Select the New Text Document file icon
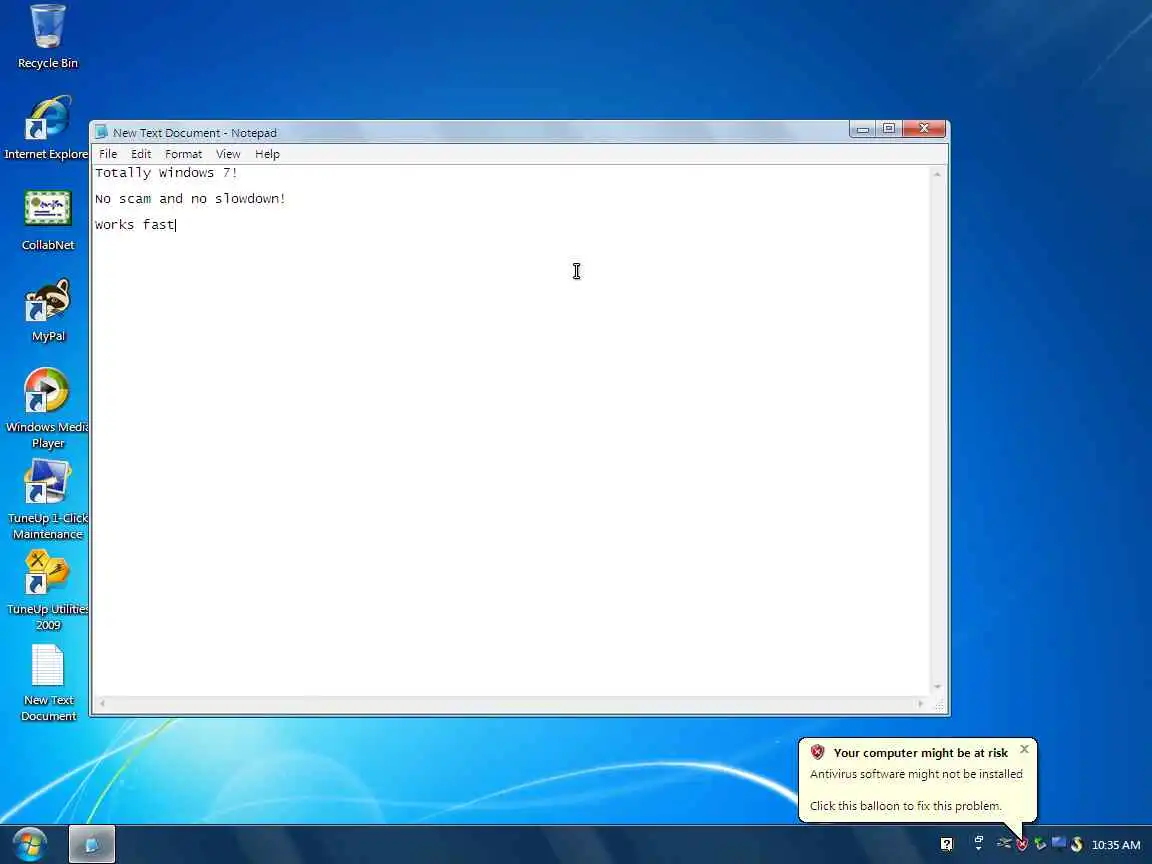The image size is (1152, 864). (x=48, y=683)
